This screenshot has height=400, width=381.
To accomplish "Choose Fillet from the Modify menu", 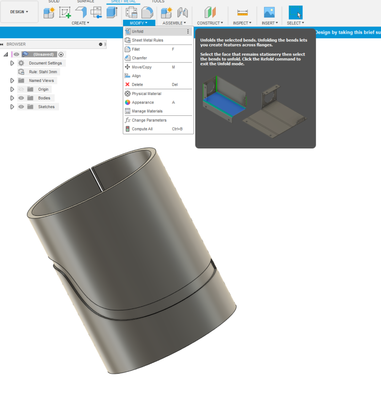I will click(158, 49).
